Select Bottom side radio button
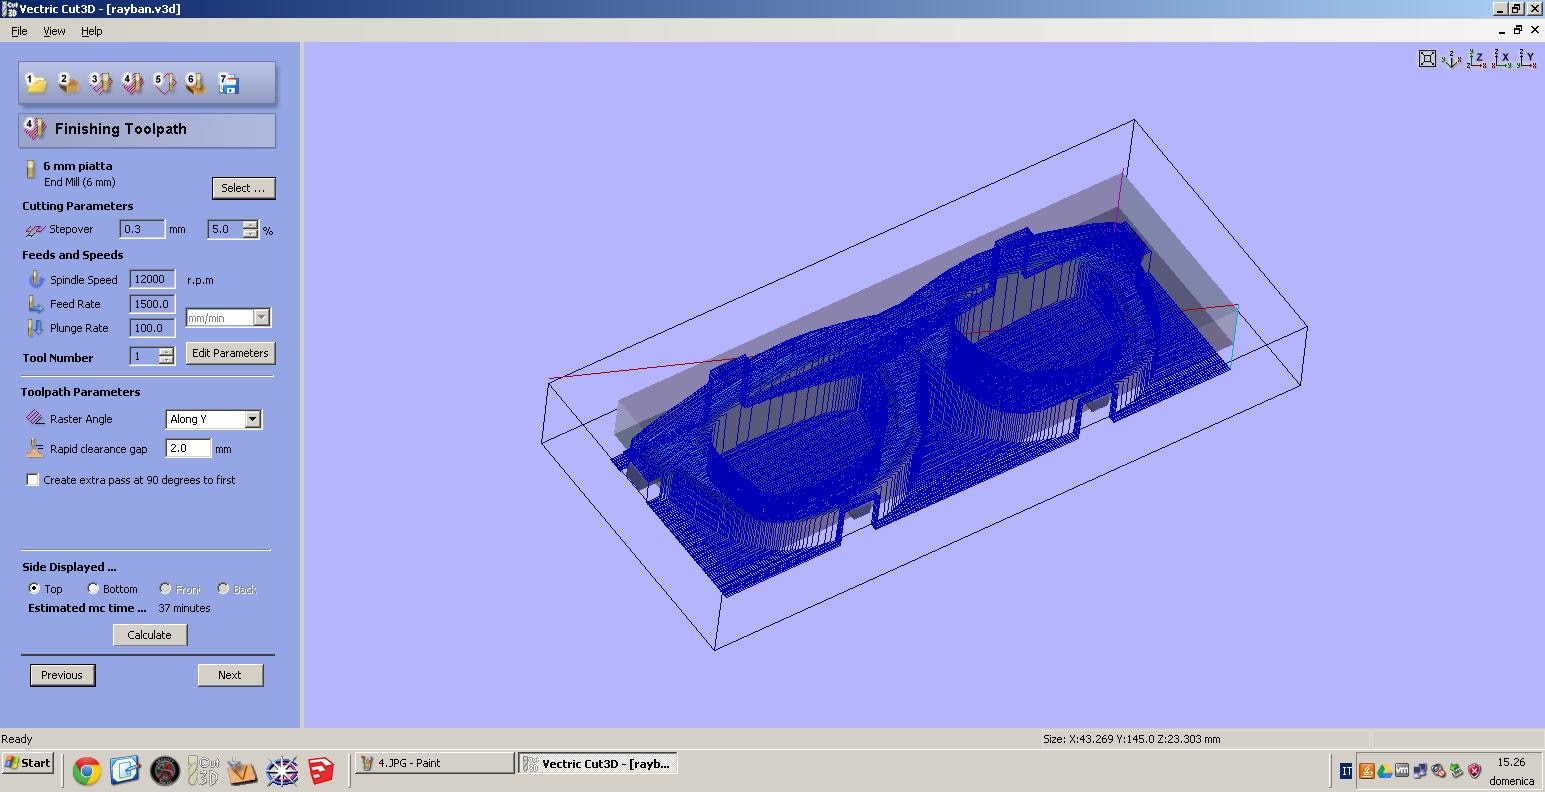This screenshot has height=792, width=1545. [x=93, y=589]
